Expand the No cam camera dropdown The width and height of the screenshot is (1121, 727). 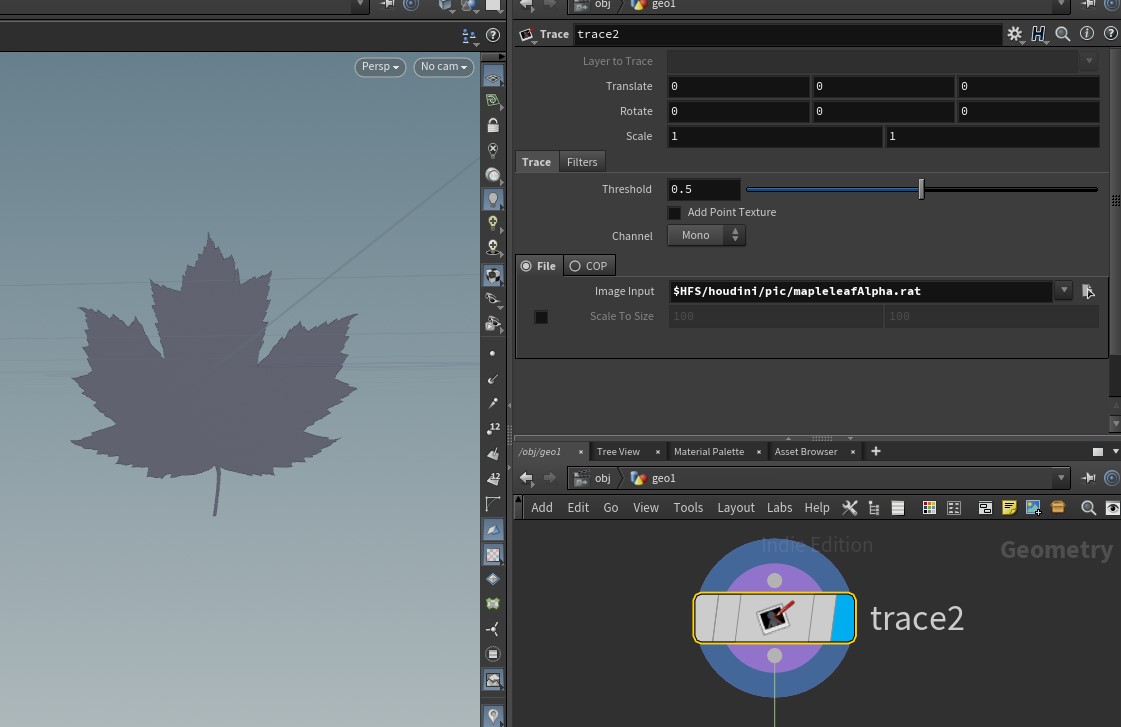(x=443, y=67)
